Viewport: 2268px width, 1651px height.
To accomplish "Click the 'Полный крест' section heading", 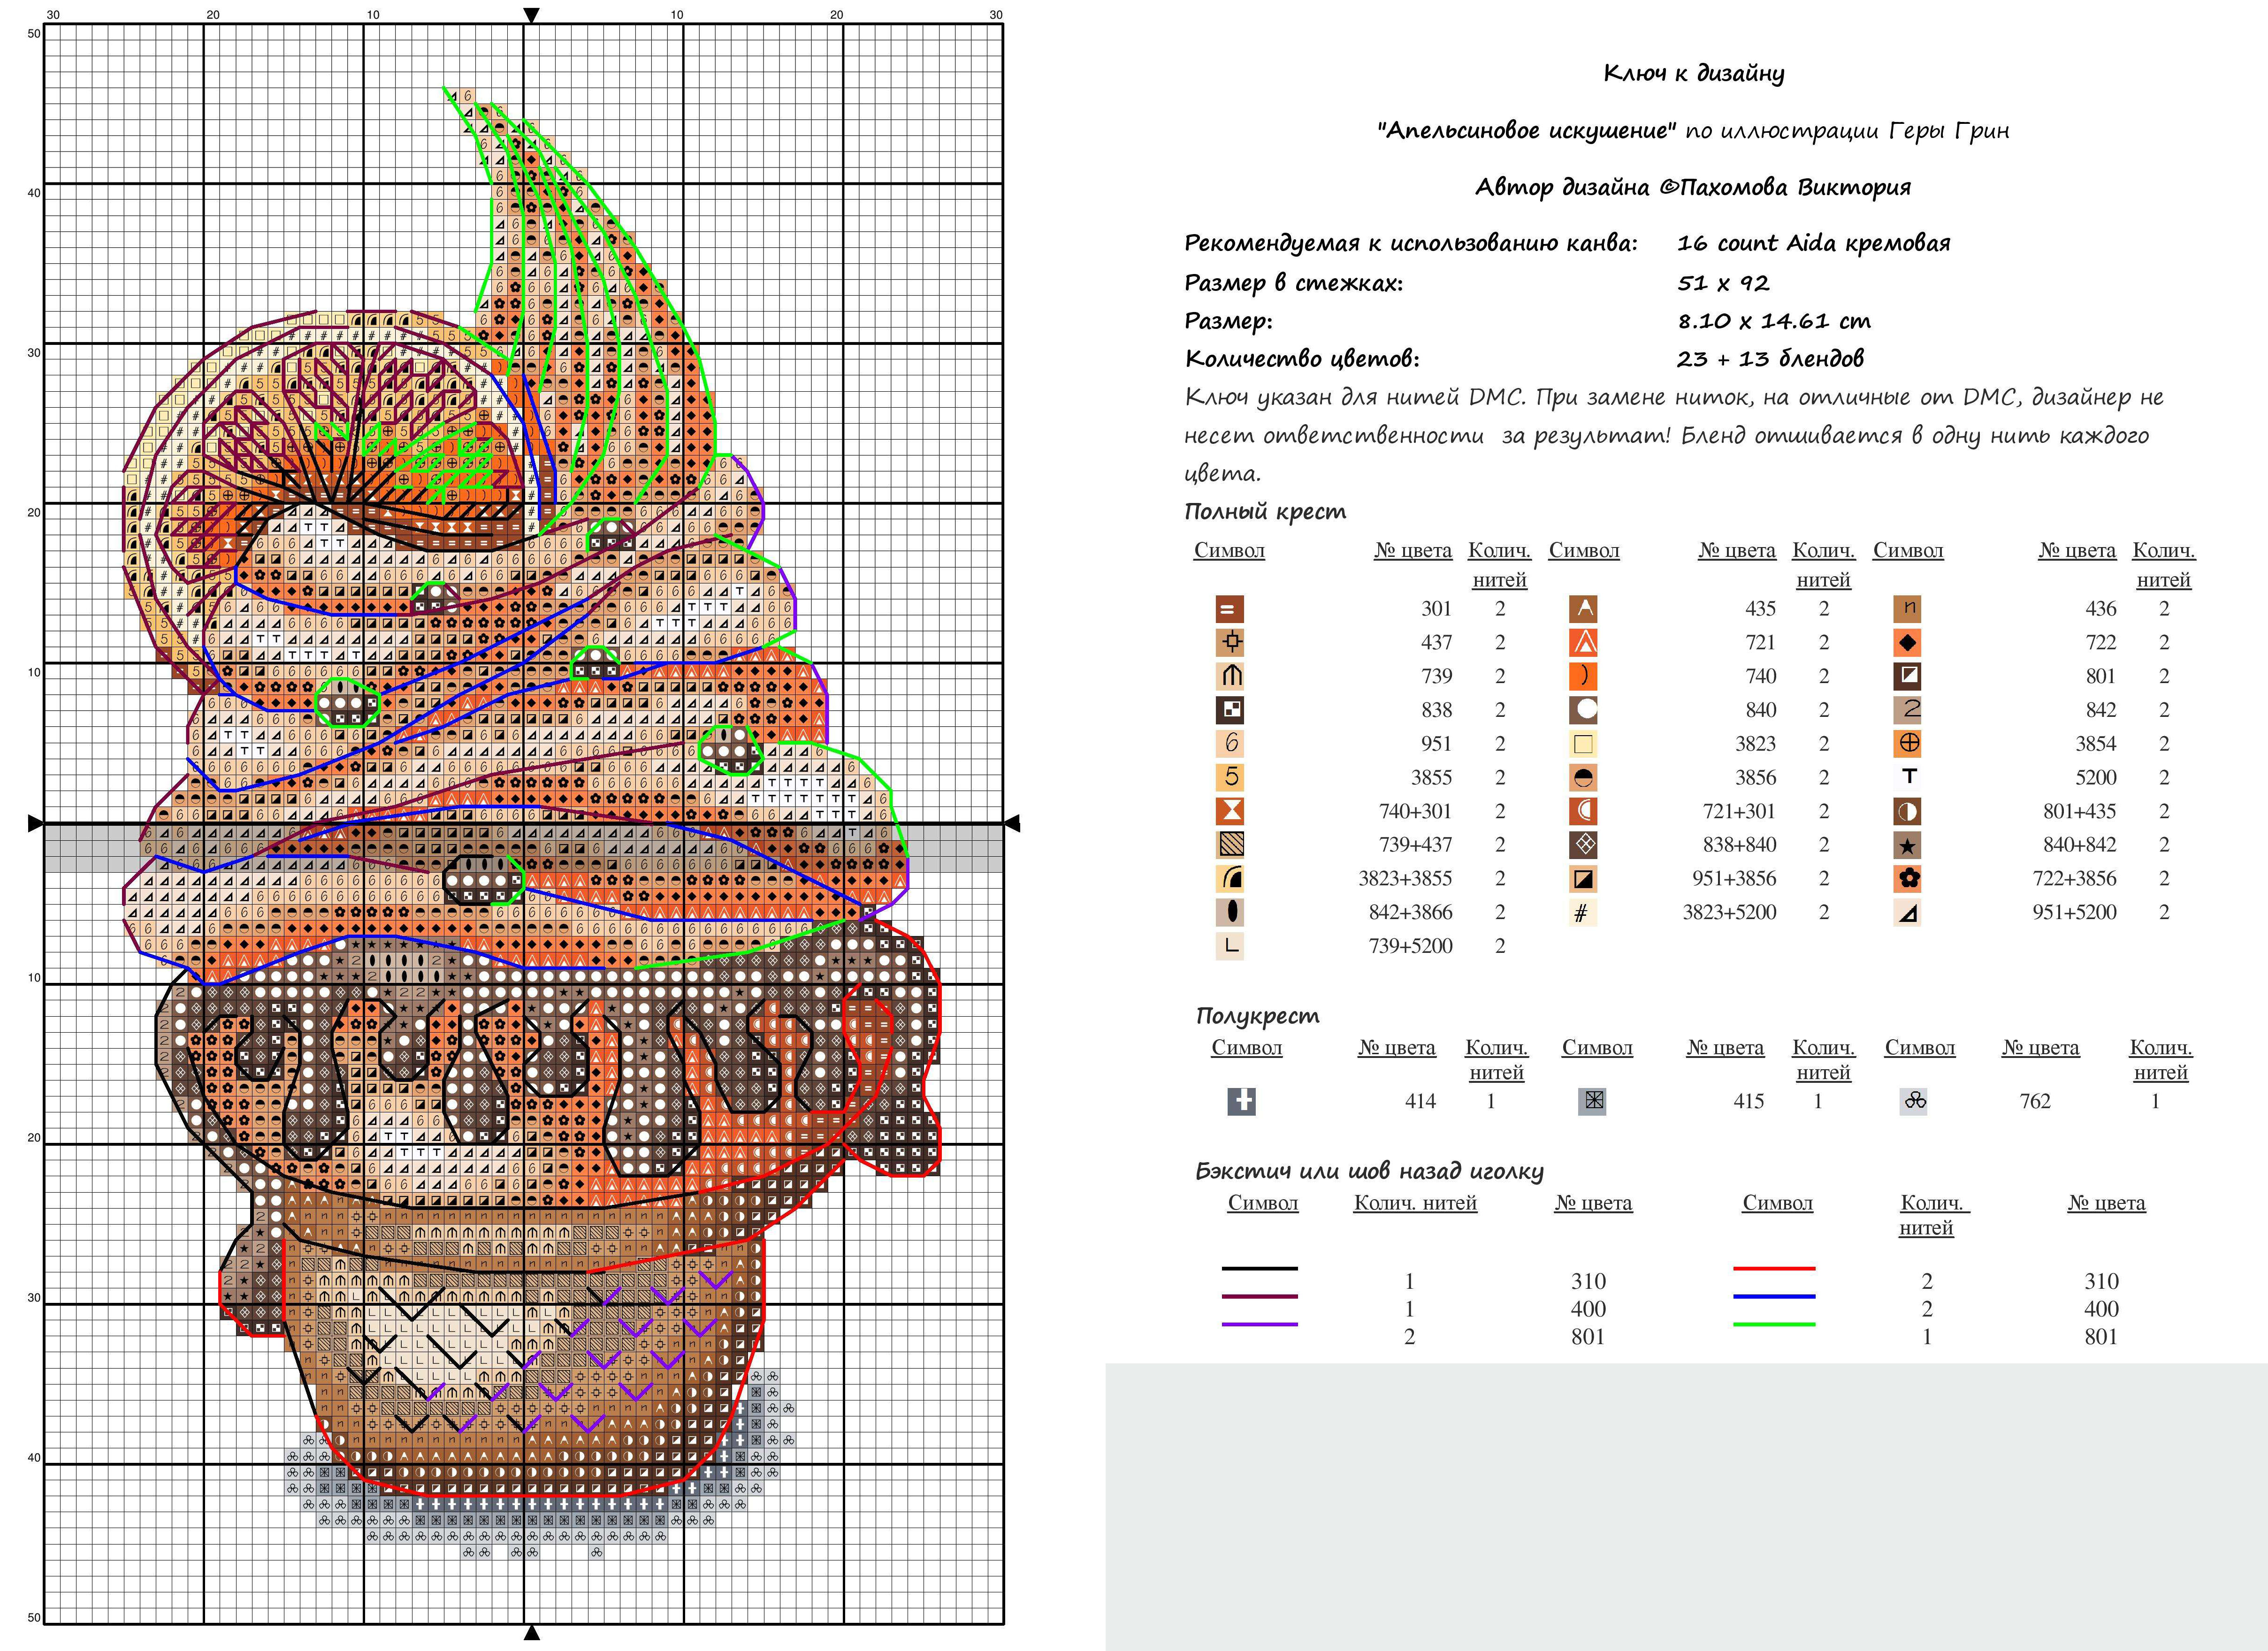I will (1265, 512).
